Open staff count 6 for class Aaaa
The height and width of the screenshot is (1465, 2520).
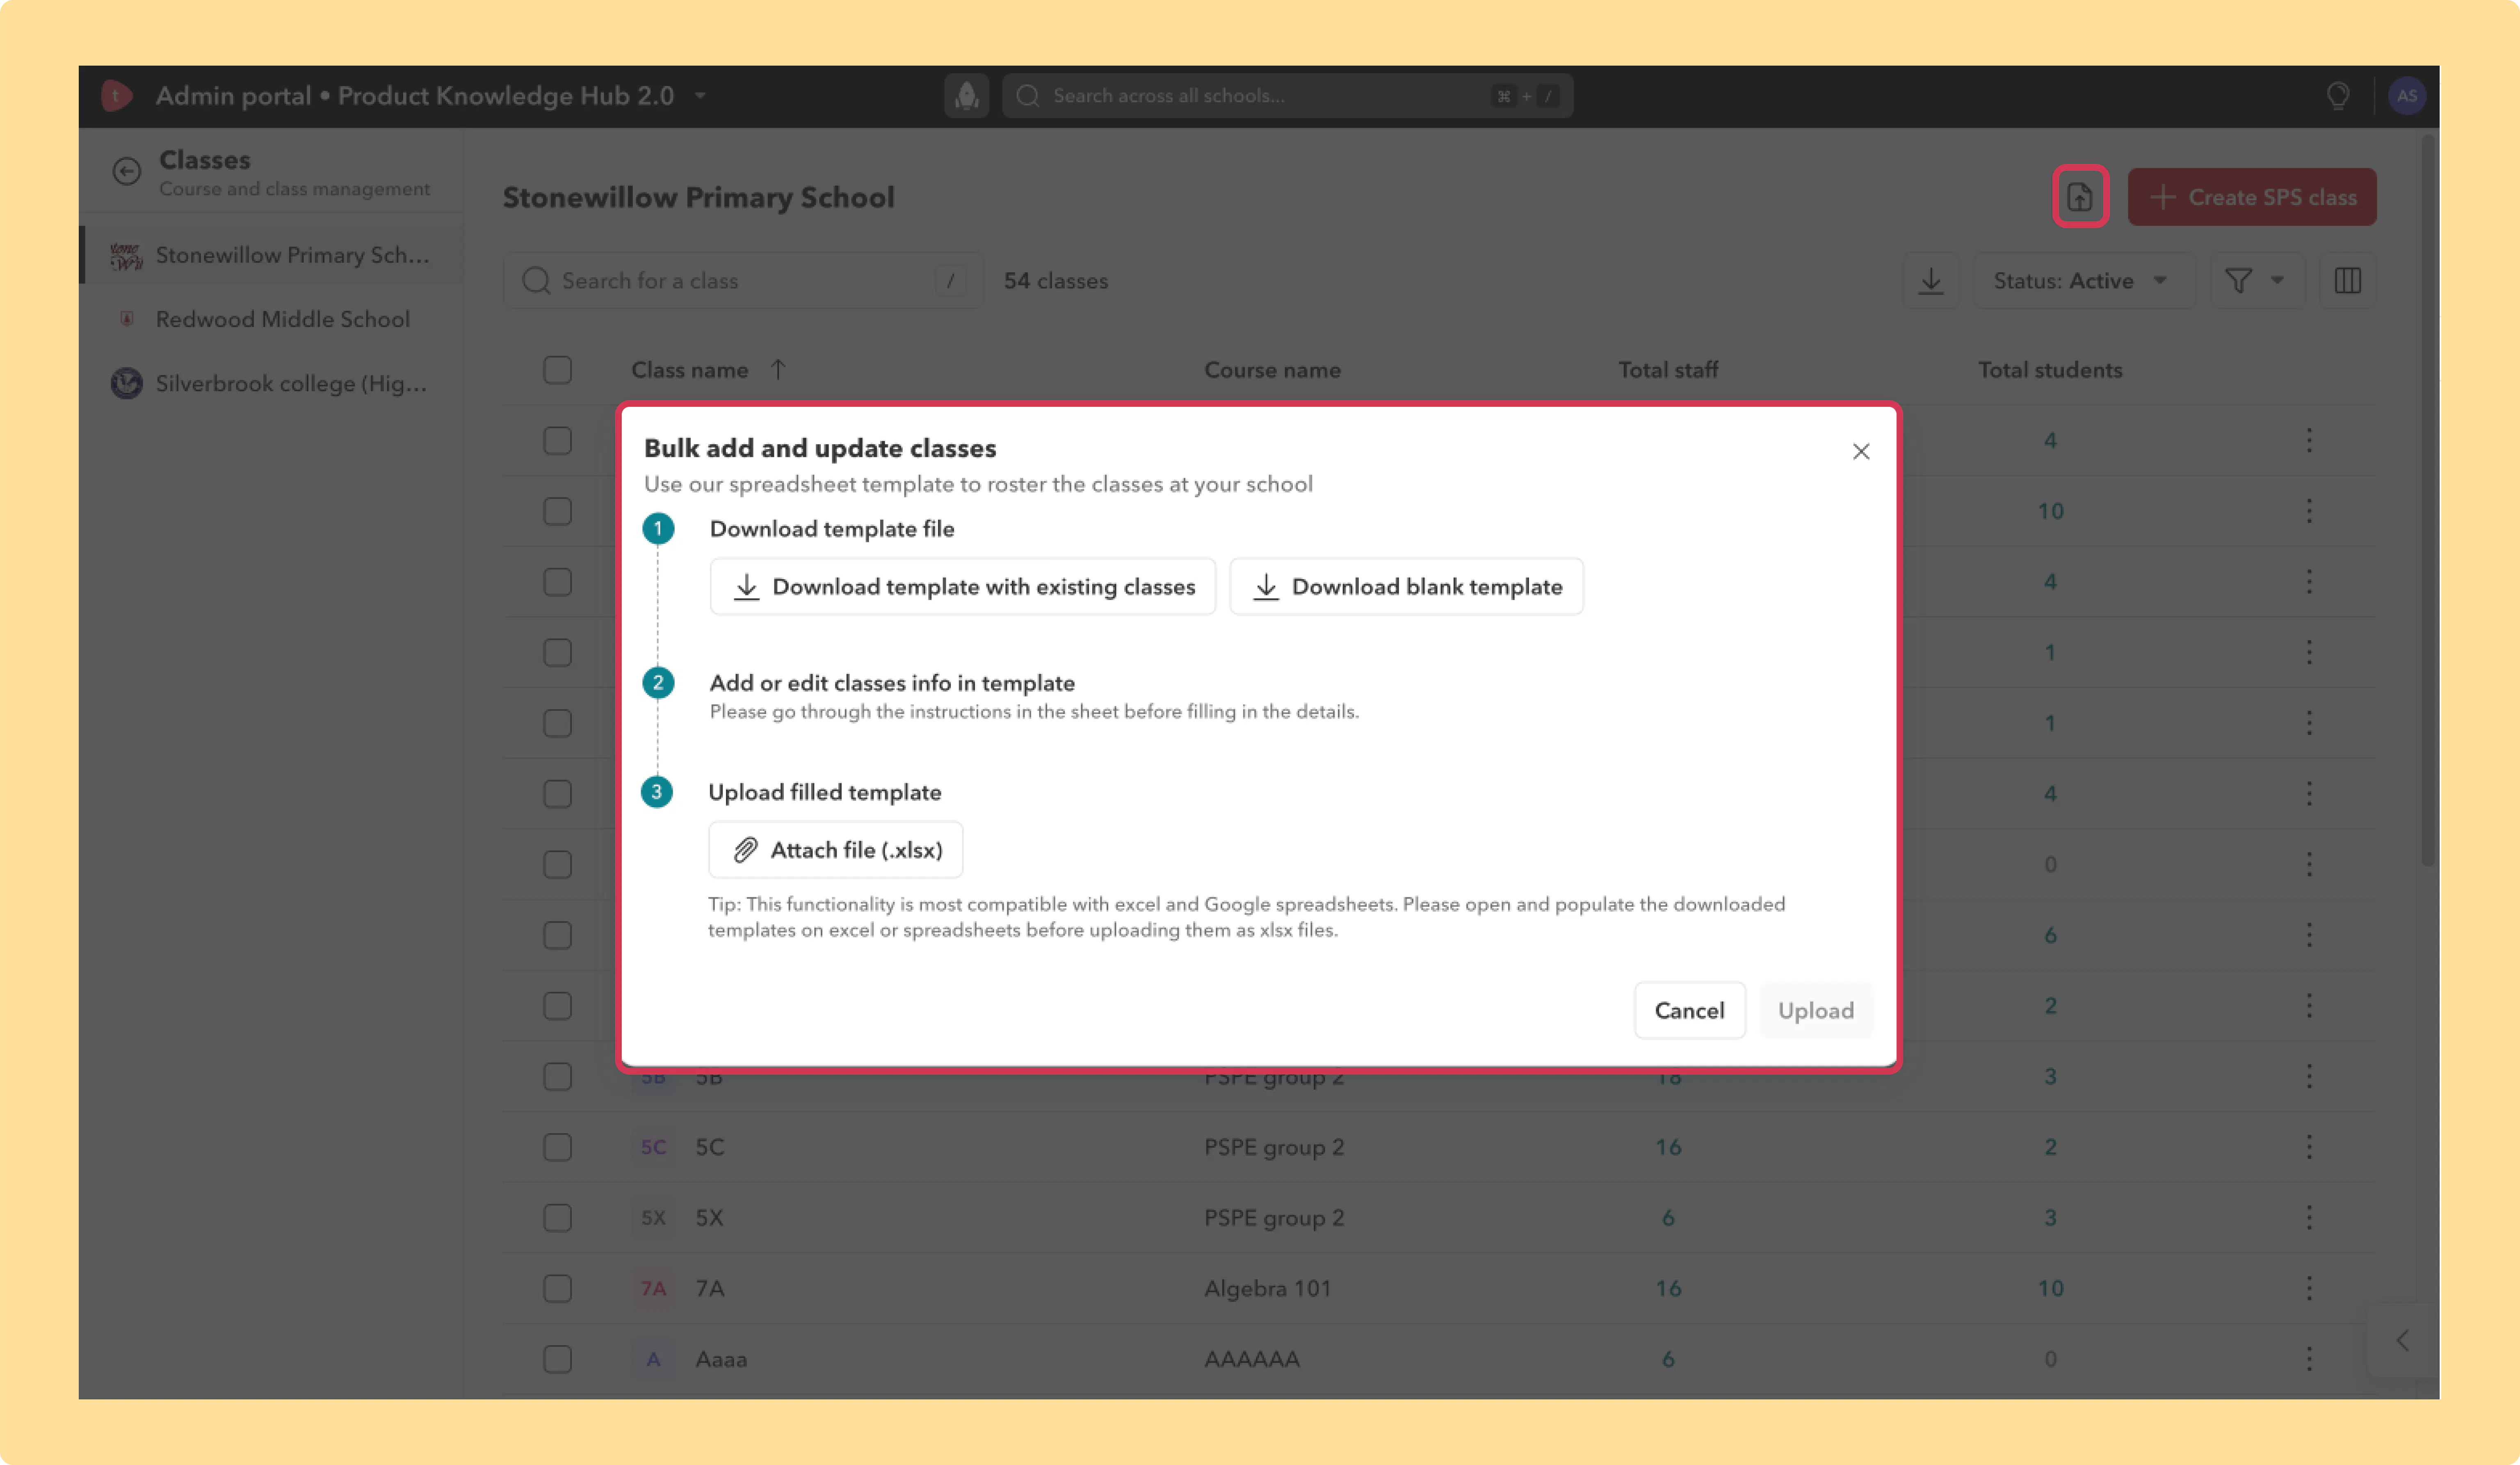[x=1668, y=1359]
